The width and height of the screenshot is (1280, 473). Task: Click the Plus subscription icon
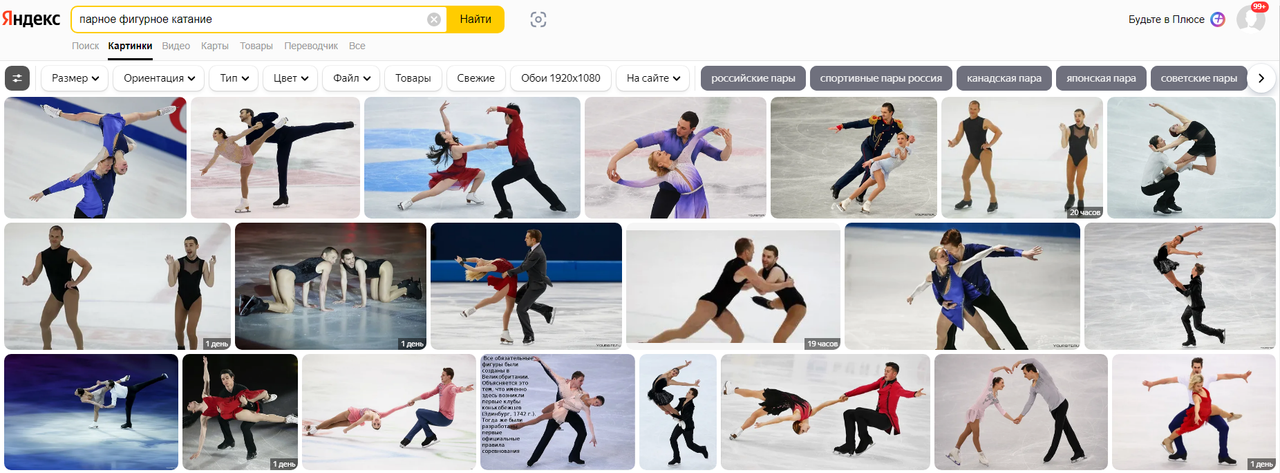[1217, 19]
